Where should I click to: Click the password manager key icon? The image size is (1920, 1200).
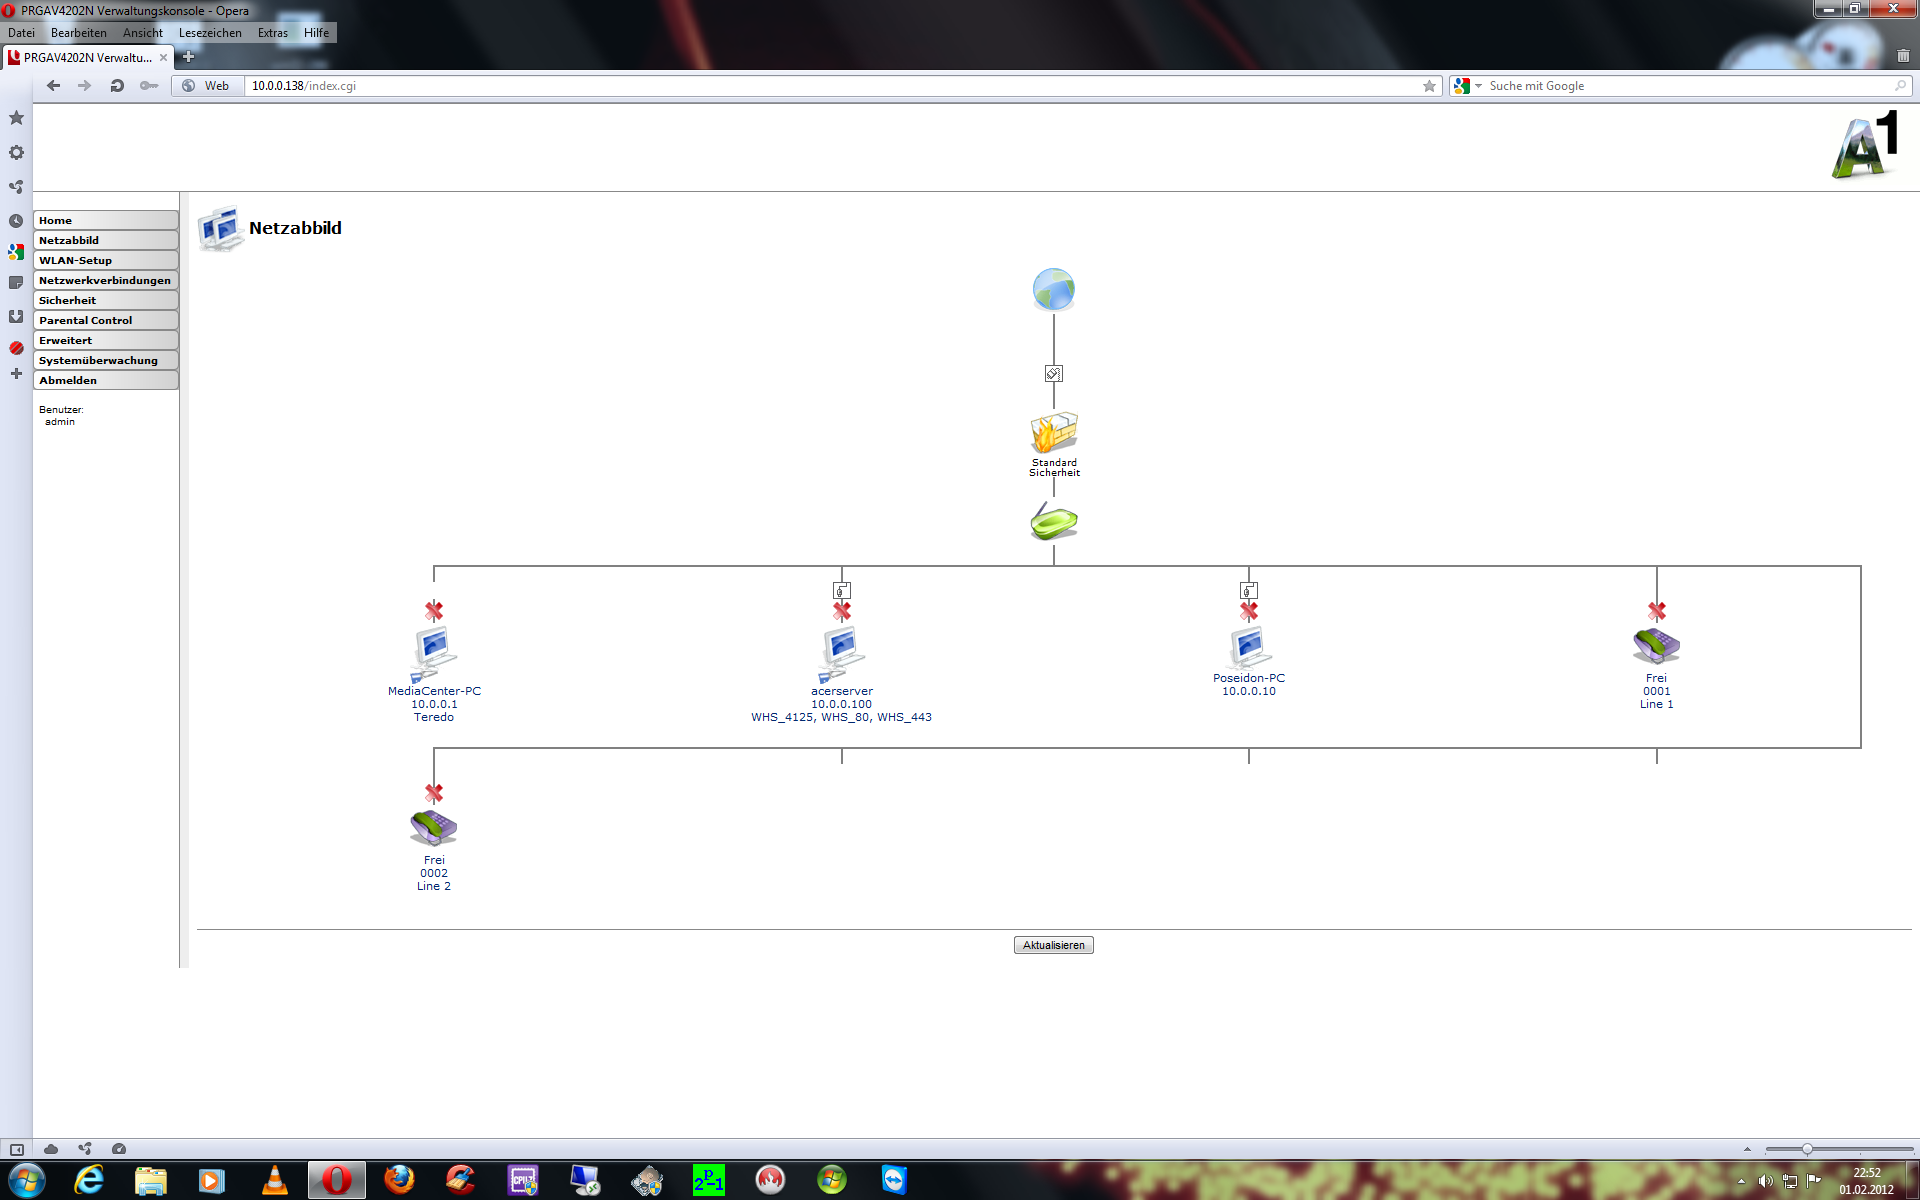point(149,86)
